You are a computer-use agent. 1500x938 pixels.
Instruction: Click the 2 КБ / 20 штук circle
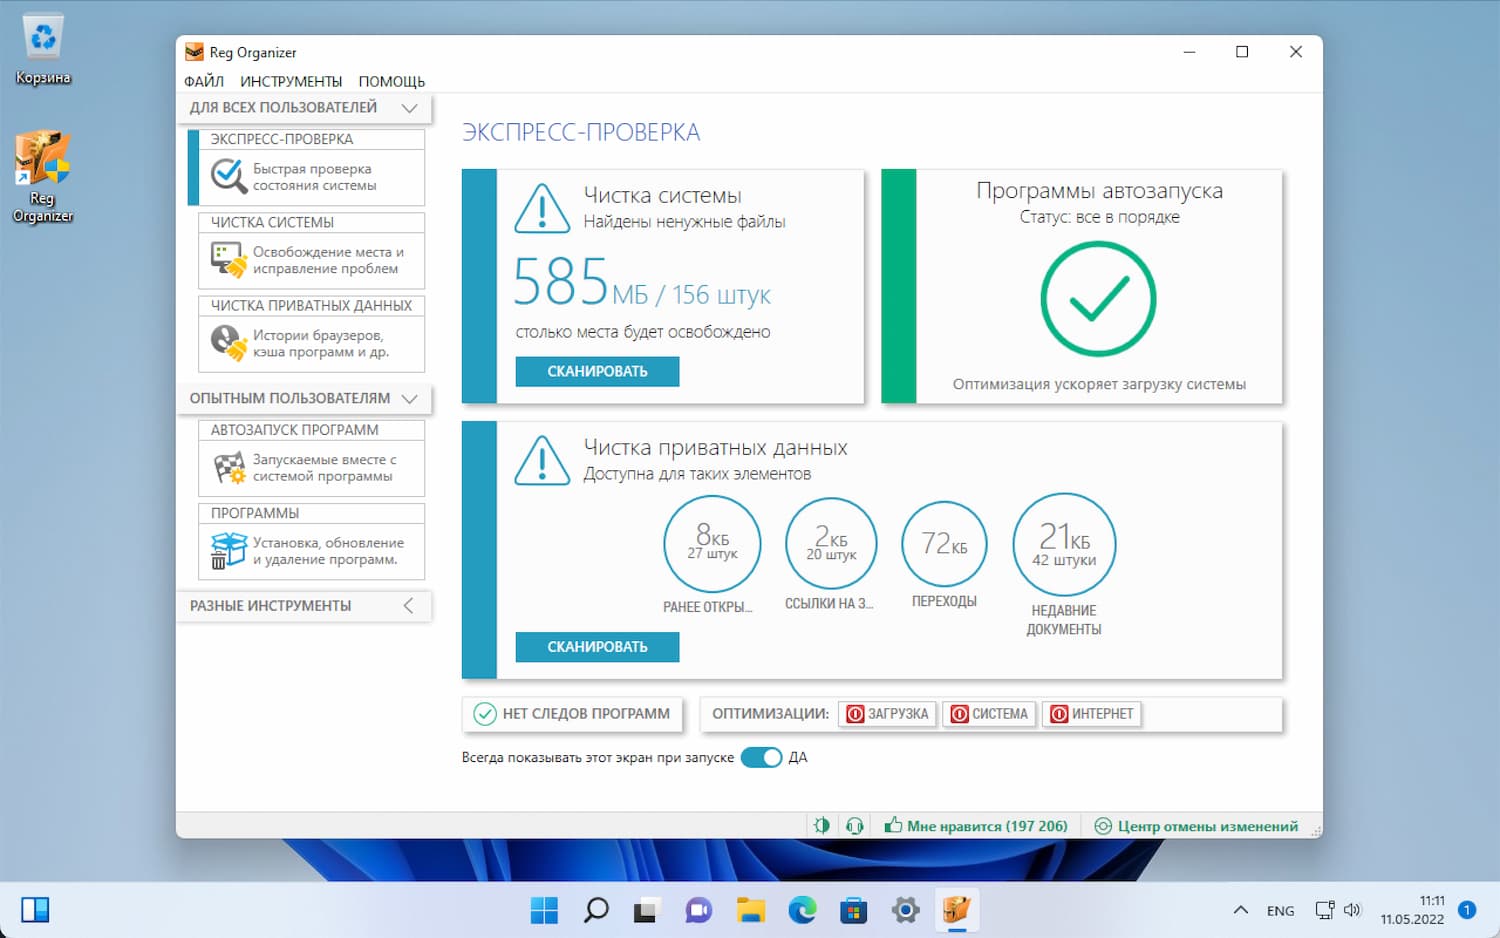[831, 543]
